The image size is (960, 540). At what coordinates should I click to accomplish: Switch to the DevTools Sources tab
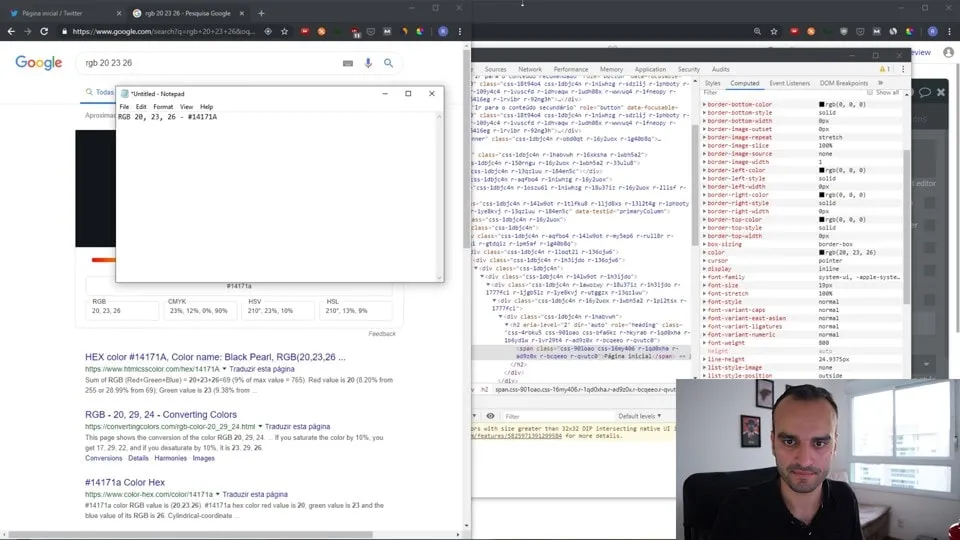495,69
